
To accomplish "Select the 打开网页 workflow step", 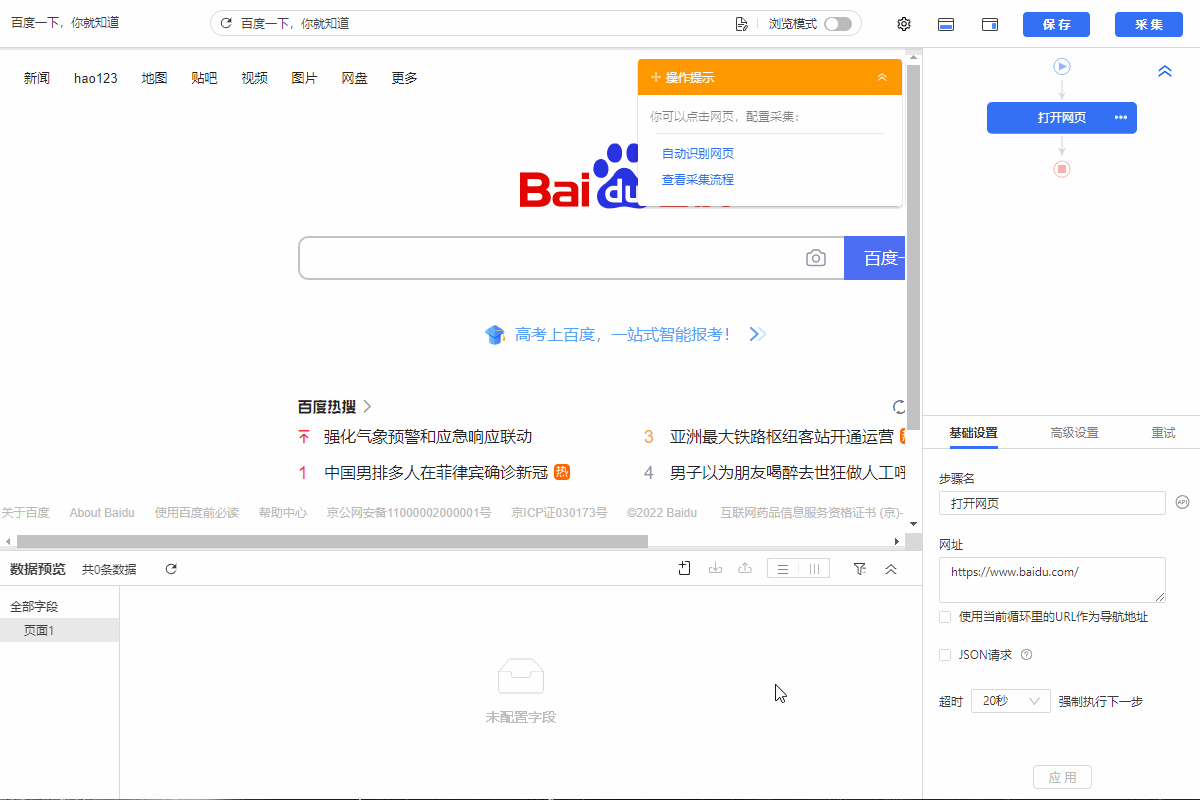I will coord(1062,118).
